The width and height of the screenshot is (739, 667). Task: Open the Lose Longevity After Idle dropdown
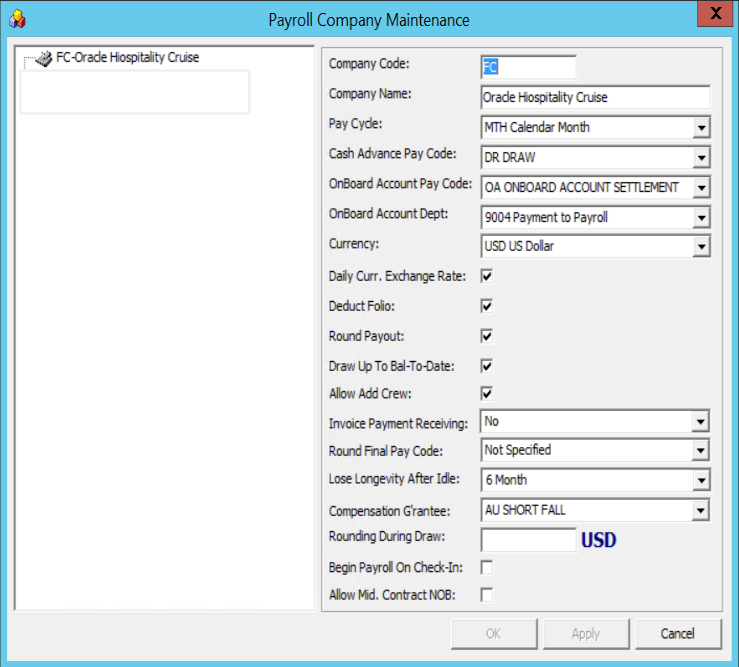[x=701, y=480]
